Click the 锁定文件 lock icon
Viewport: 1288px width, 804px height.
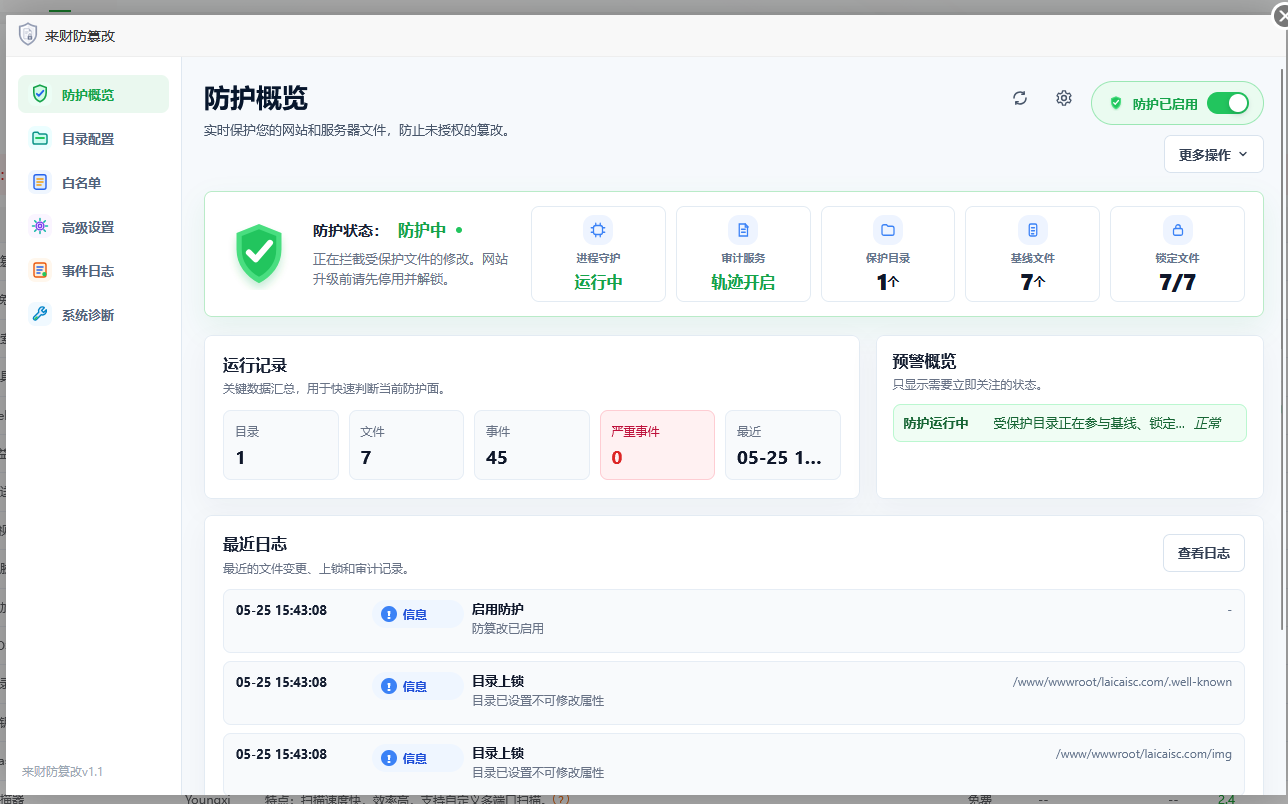[x=1177, y=230]
